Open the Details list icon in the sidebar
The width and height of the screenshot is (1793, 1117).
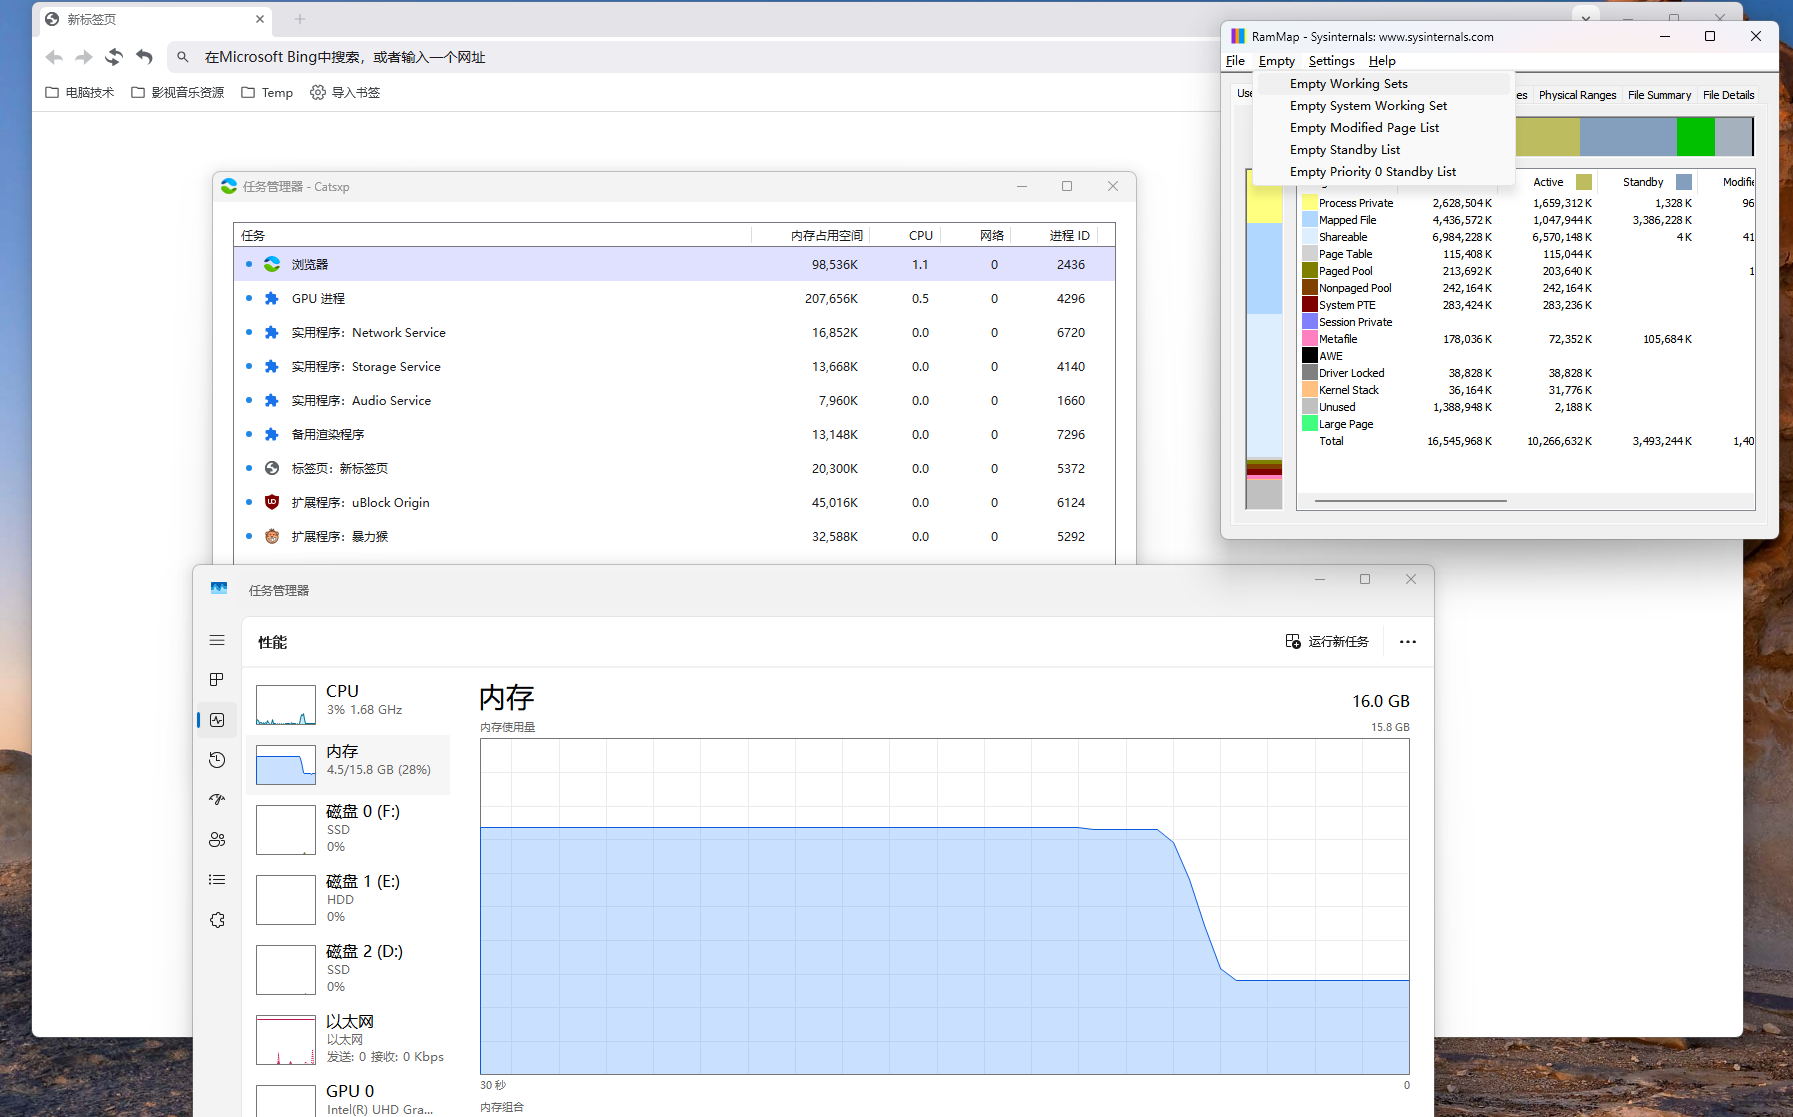[x=217, y=880]
